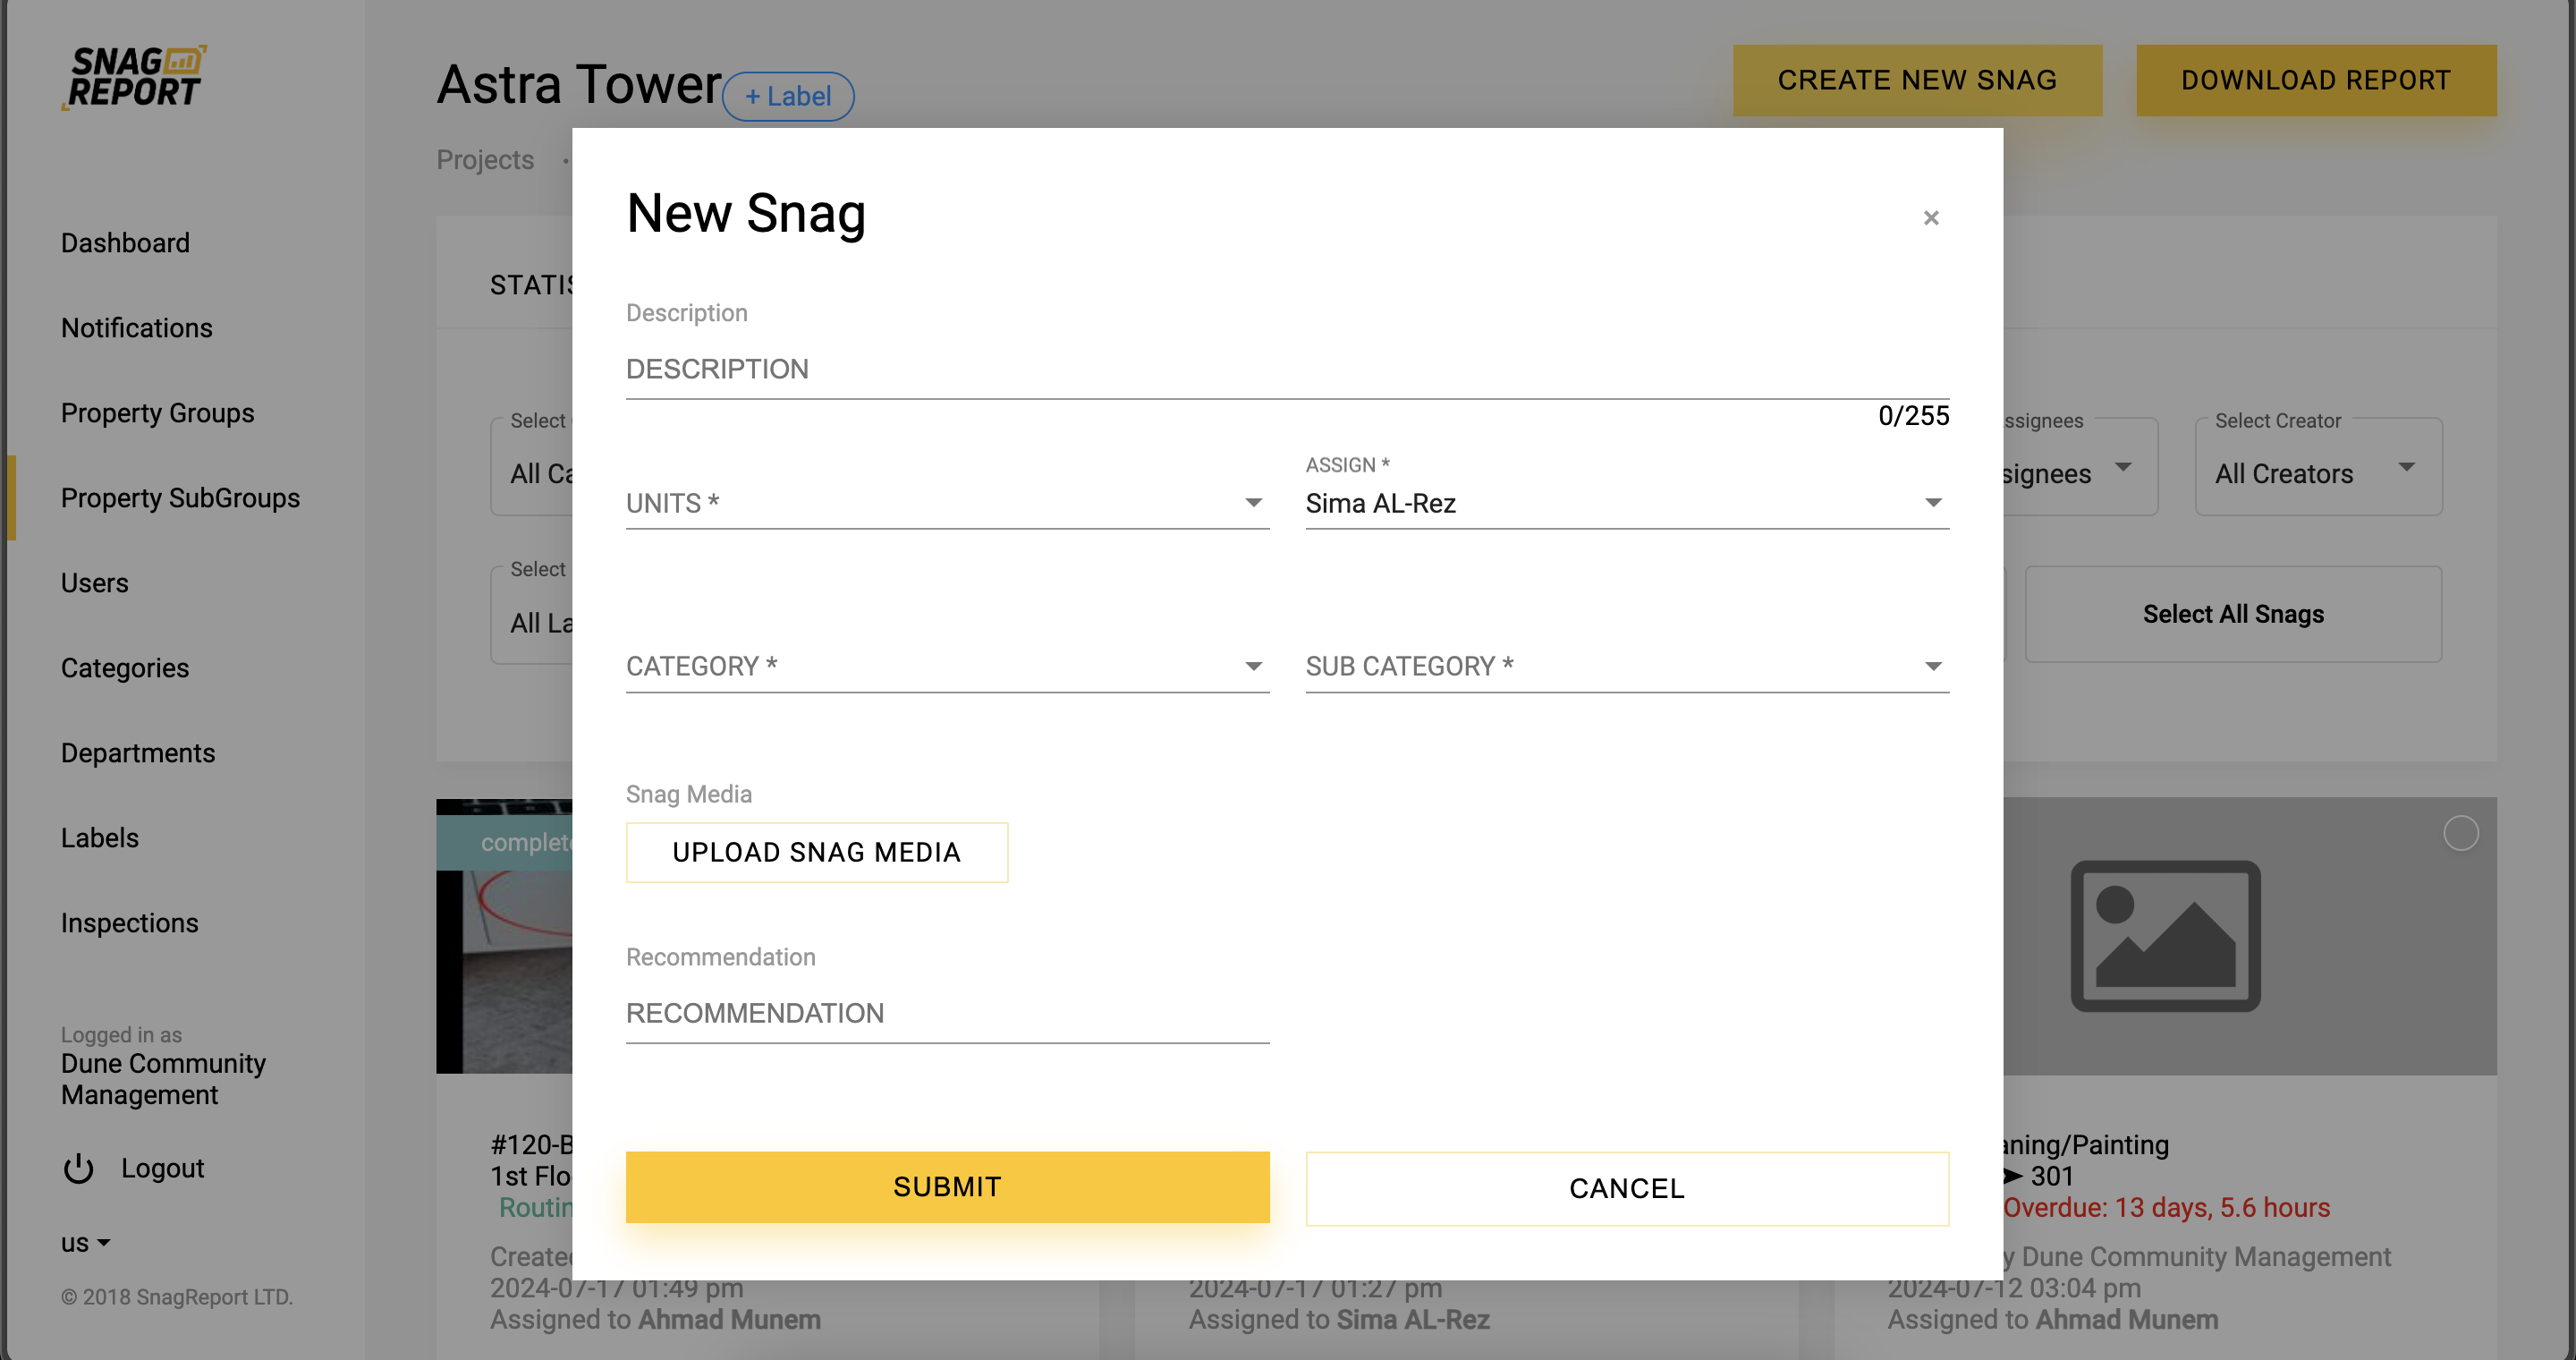Open the CATEGORY dropdown
This screenshot has height=1360, width=2576.
point(946,666)
